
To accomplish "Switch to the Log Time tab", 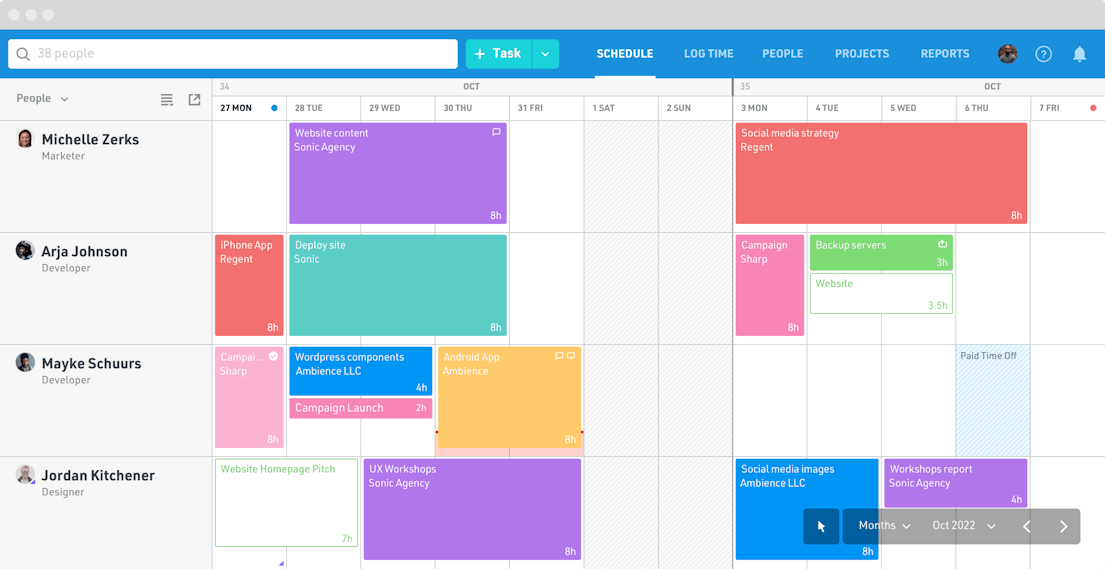I will [x=708, y=54].
